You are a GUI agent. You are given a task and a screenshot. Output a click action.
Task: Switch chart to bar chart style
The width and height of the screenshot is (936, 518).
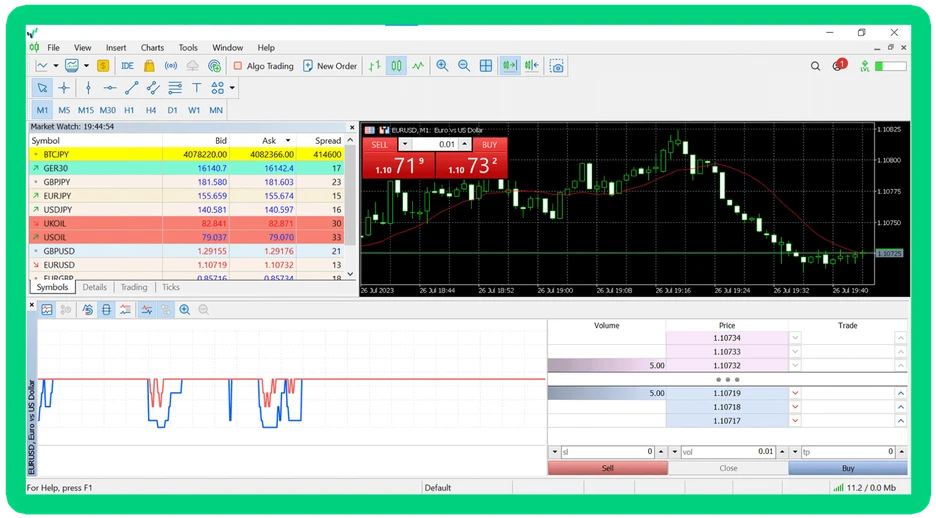pos(374,66)
